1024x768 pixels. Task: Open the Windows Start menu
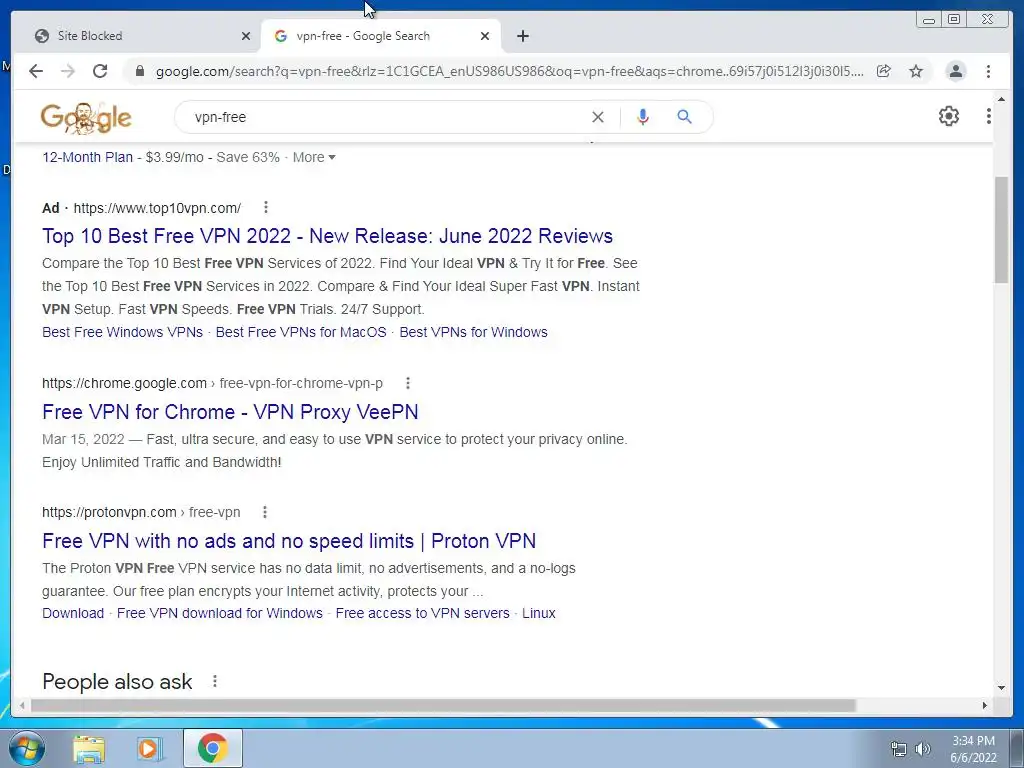click(x=26, y=748)
